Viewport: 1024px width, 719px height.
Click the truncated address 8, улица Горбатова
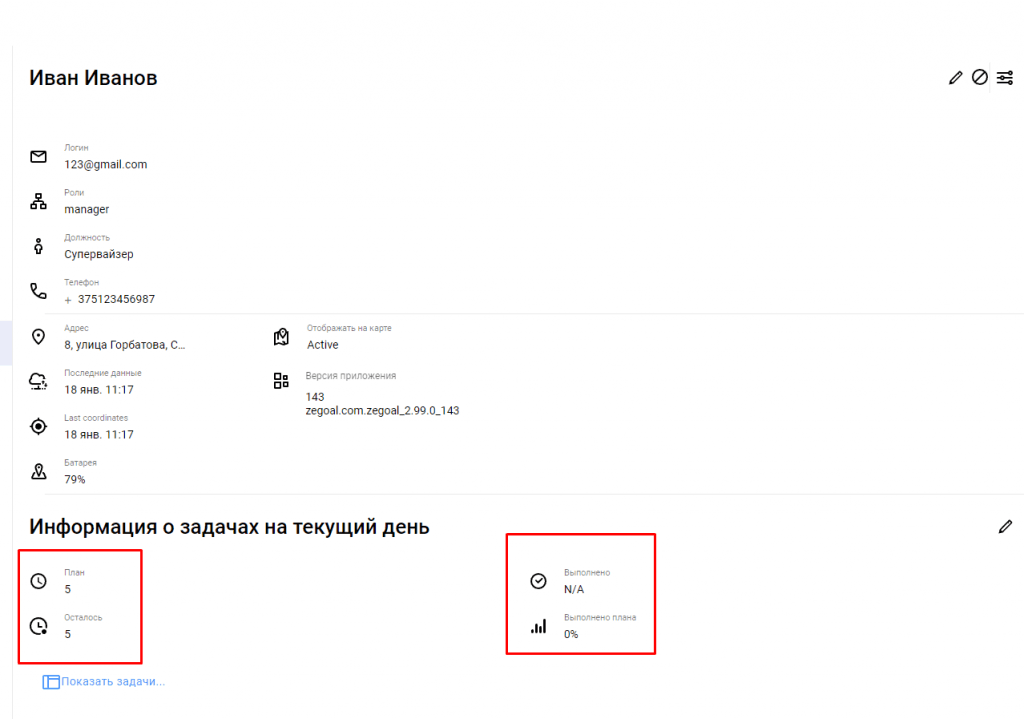(125, 345)
